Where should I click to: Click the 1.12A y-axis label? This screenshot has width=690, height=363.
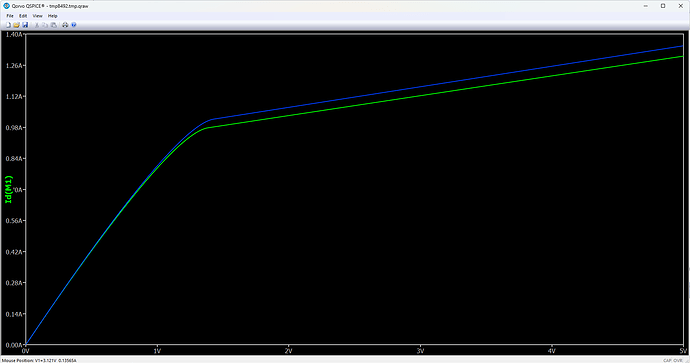coord(14,96)
